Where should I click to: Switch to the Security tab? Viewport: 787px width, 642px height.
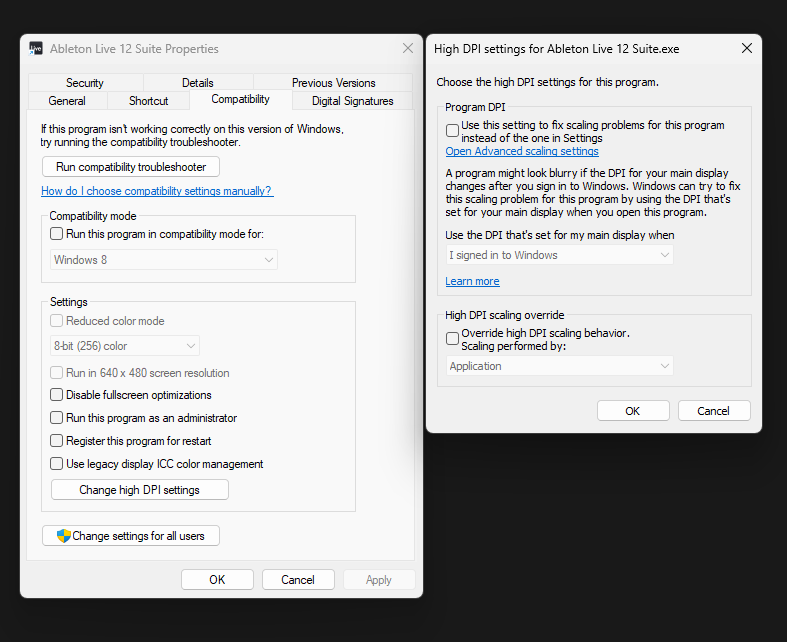(85, 83)
